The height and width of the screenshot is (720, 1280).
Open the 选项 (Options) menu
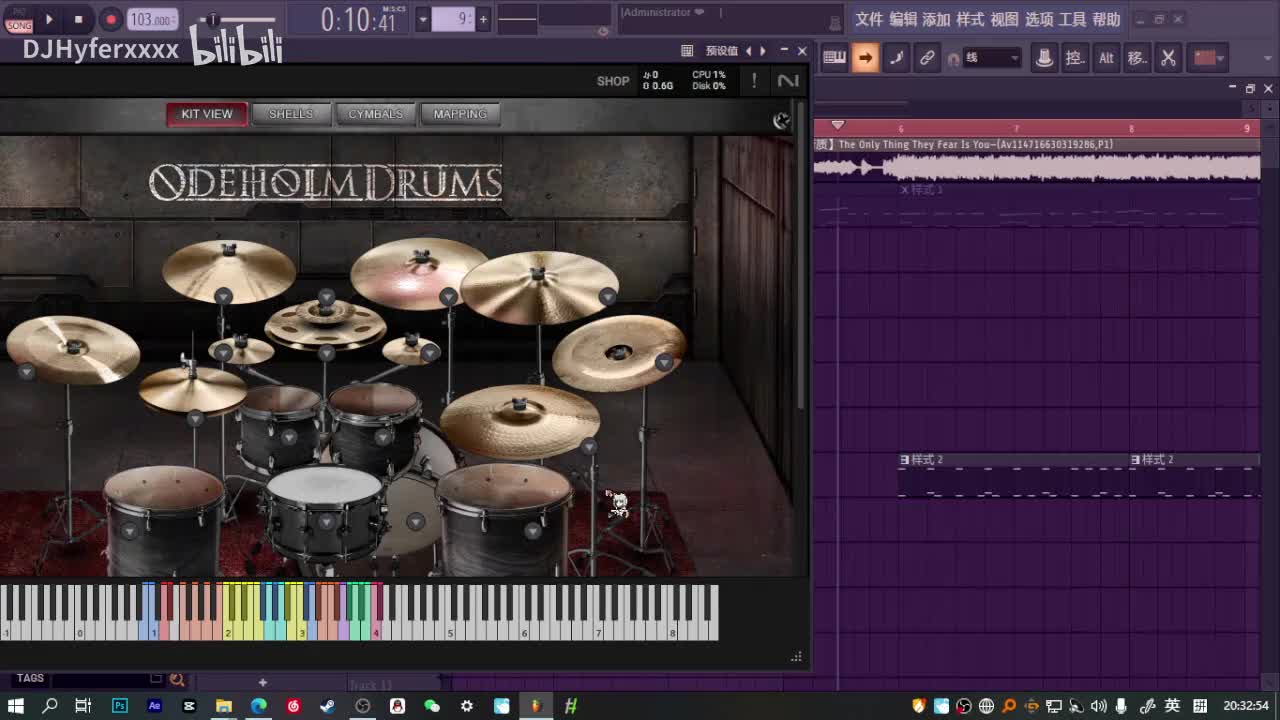[x=1039, y=19]
